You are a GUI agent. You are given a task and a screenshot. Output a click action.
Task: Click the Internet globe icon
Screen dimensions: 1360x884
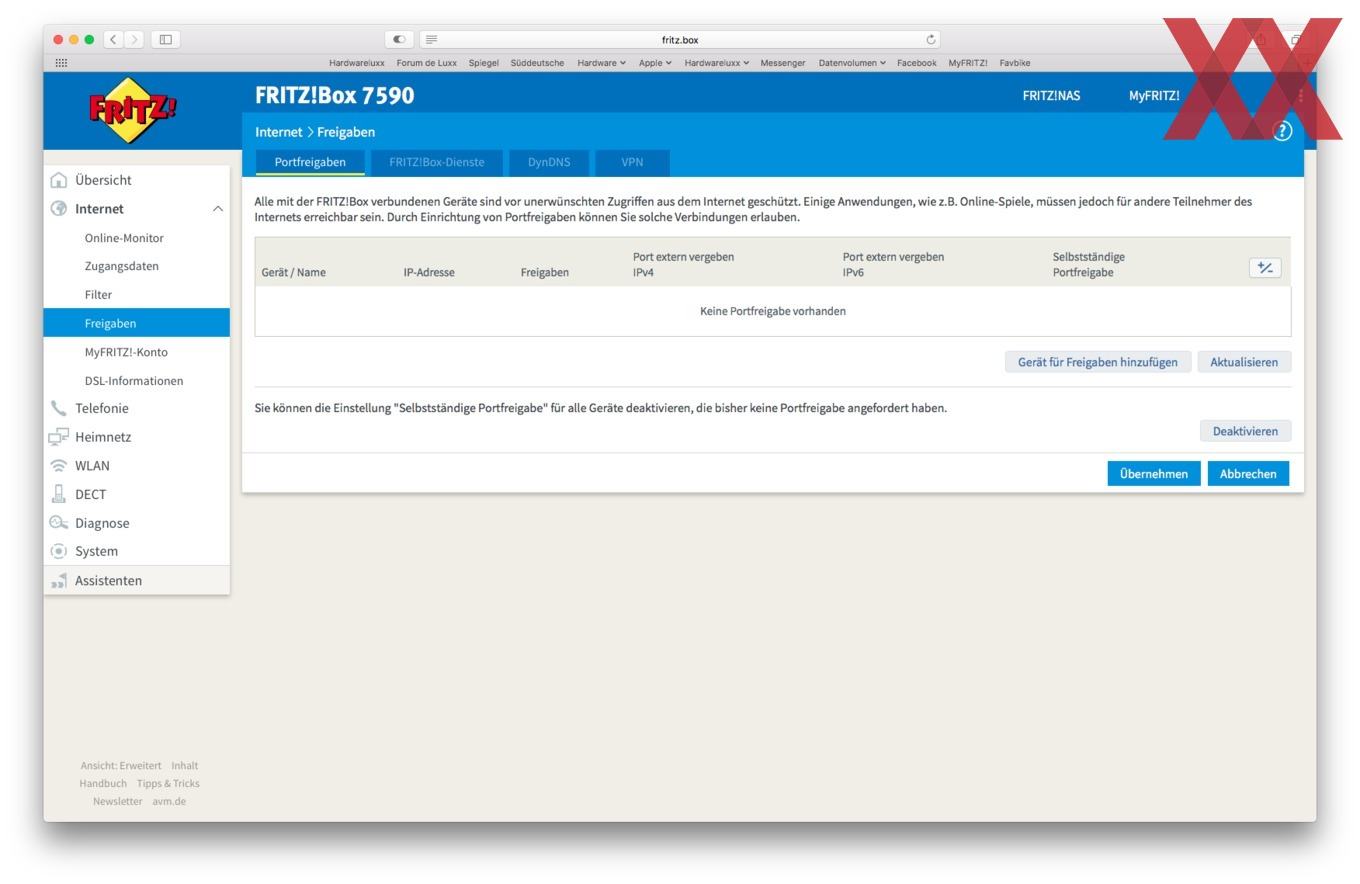coord(59,209)
